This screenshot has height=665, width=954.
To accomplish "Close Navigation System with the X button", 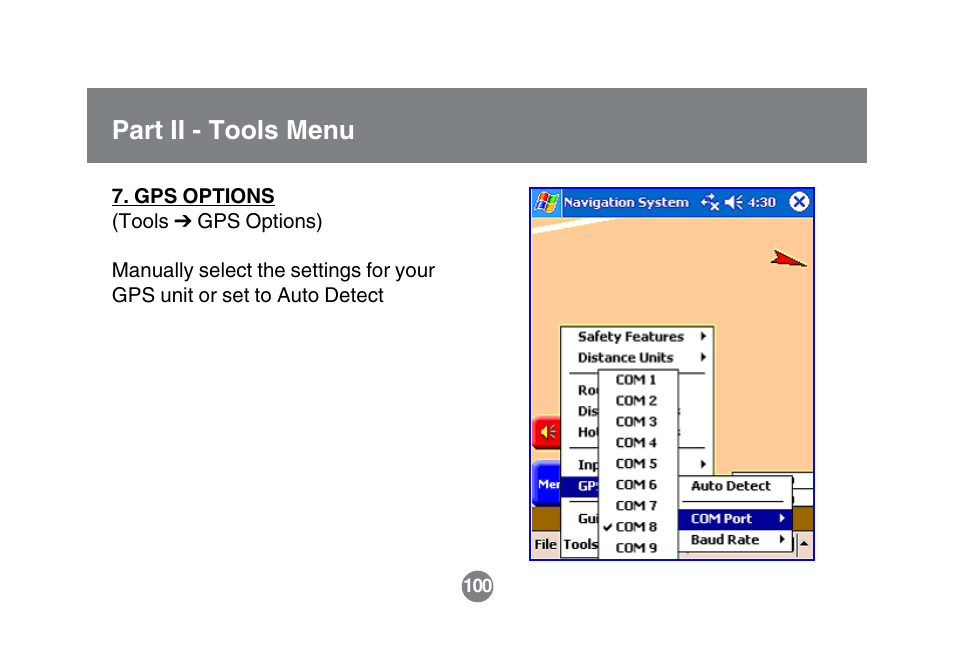I will coord(799,201).
